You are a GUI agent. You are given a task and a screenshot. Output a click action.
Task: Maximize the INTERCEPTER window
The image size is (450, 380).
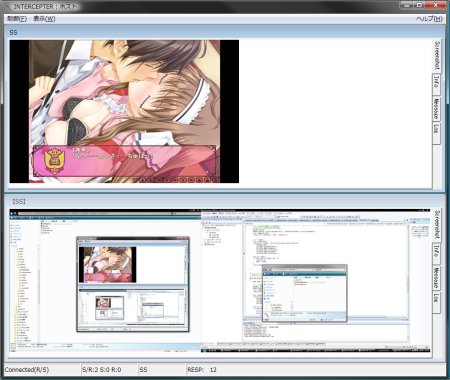pyautogui.click(x=419, y=5)
